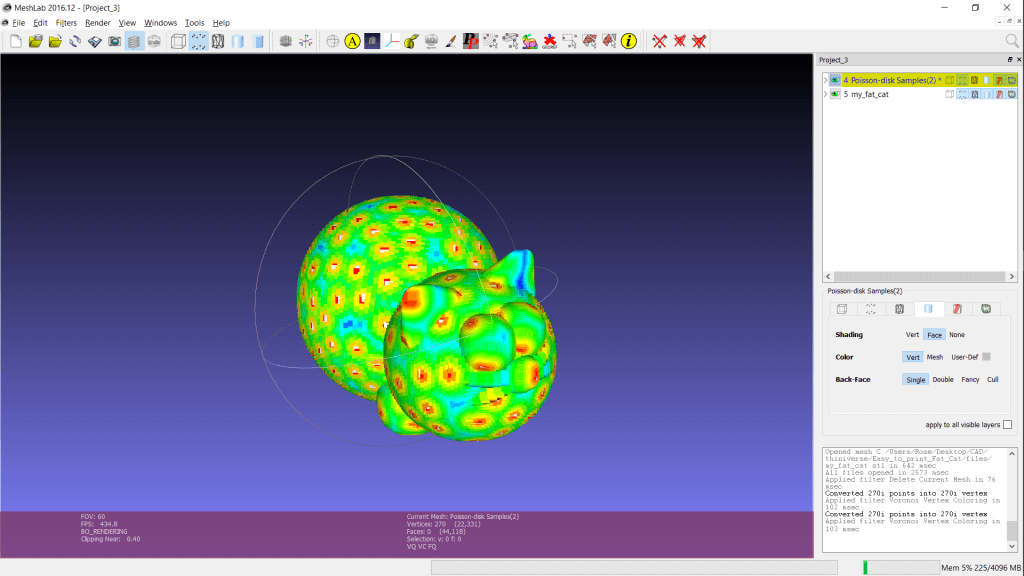Reload the current mesh from disk
Image resolution: width=1024 pixels, height=576 pixels.
point(72,41)
